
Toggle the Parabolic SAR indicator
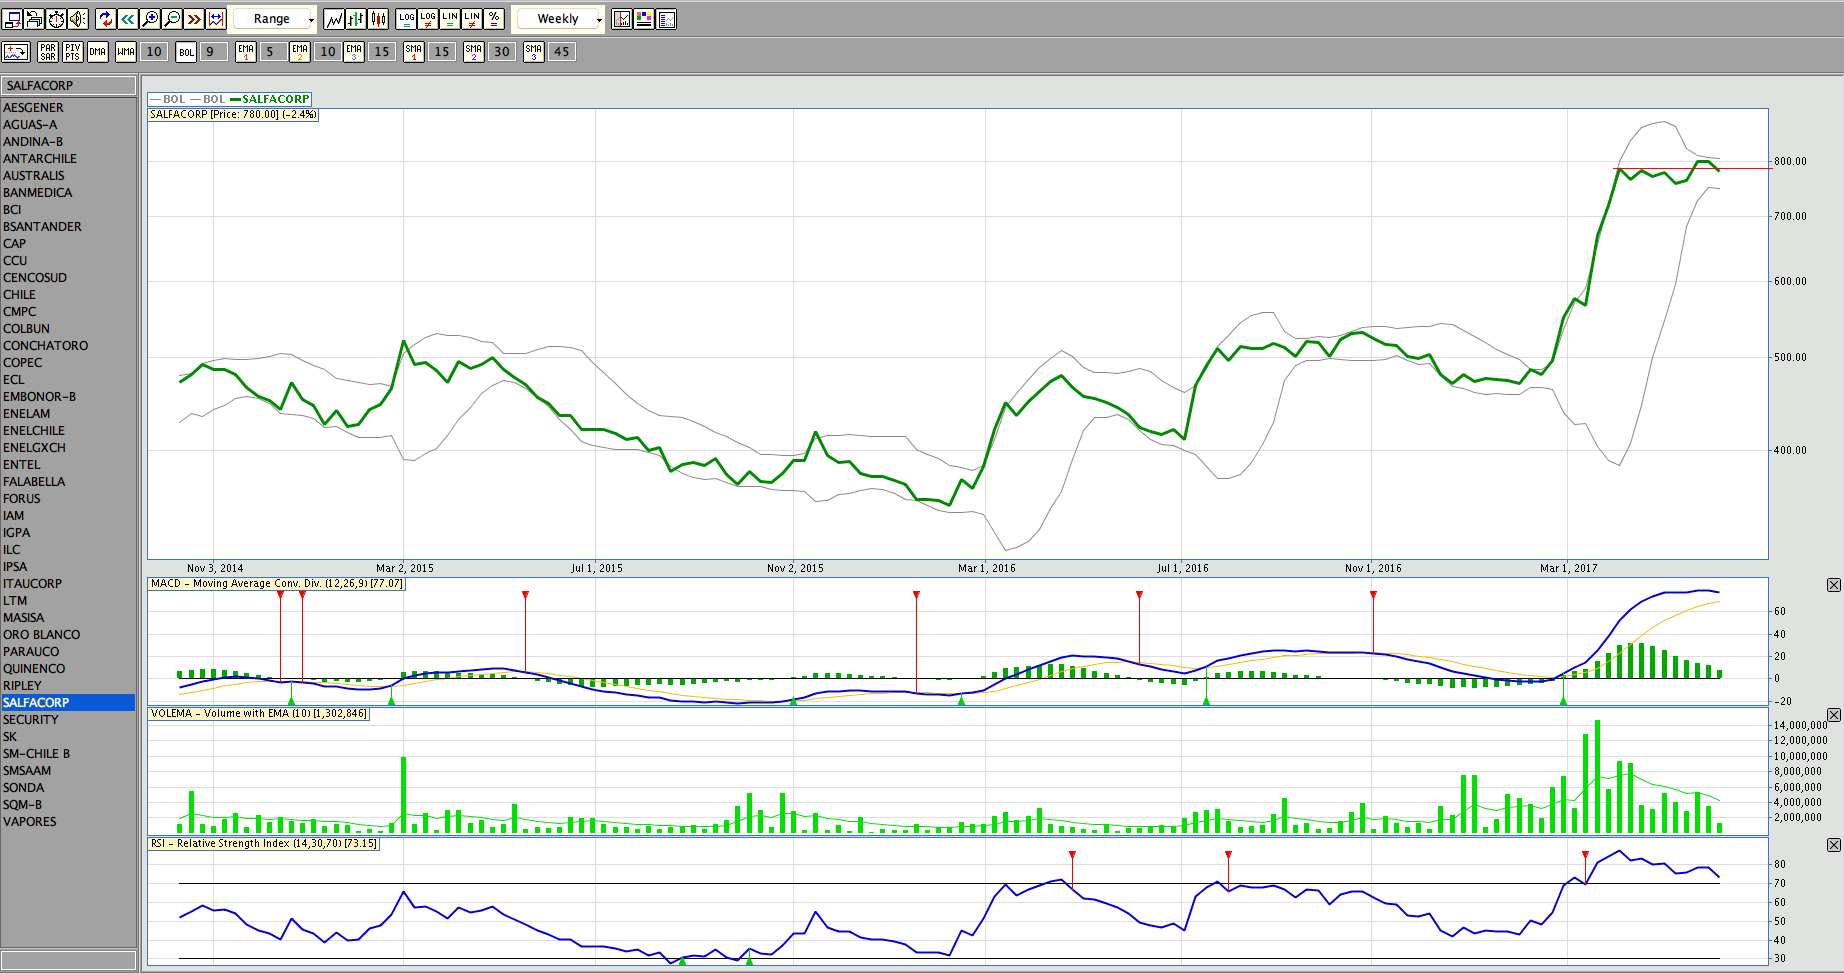click(48, 52)
